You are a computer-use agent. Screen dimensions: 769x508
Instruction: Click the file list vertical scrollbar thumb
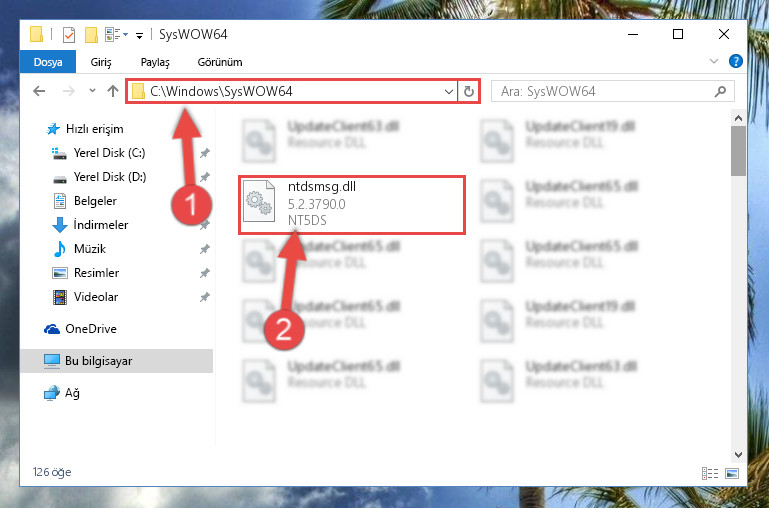tap(738, 151)
